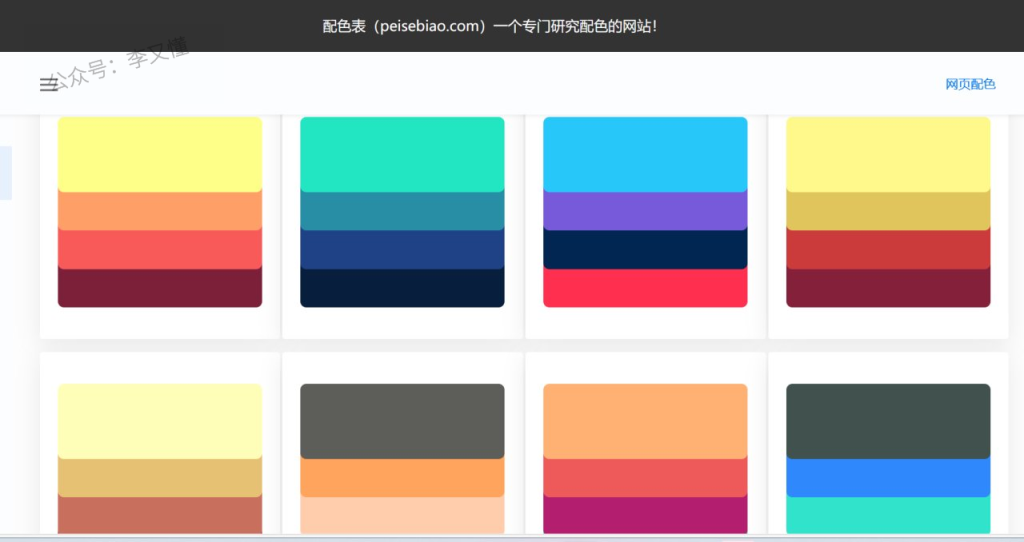Click the brick red stripe in the top-right palette
This screenshot has width=1024, height=542.
click(x=888, y=249)
